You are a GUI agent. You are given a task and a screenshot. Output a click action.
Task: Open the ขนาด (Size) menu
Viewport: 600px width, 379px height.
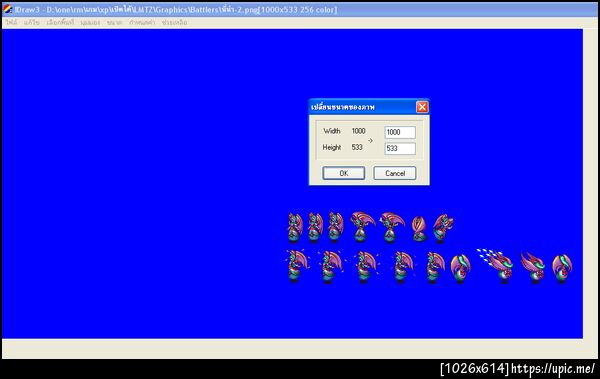coord(114,23)
